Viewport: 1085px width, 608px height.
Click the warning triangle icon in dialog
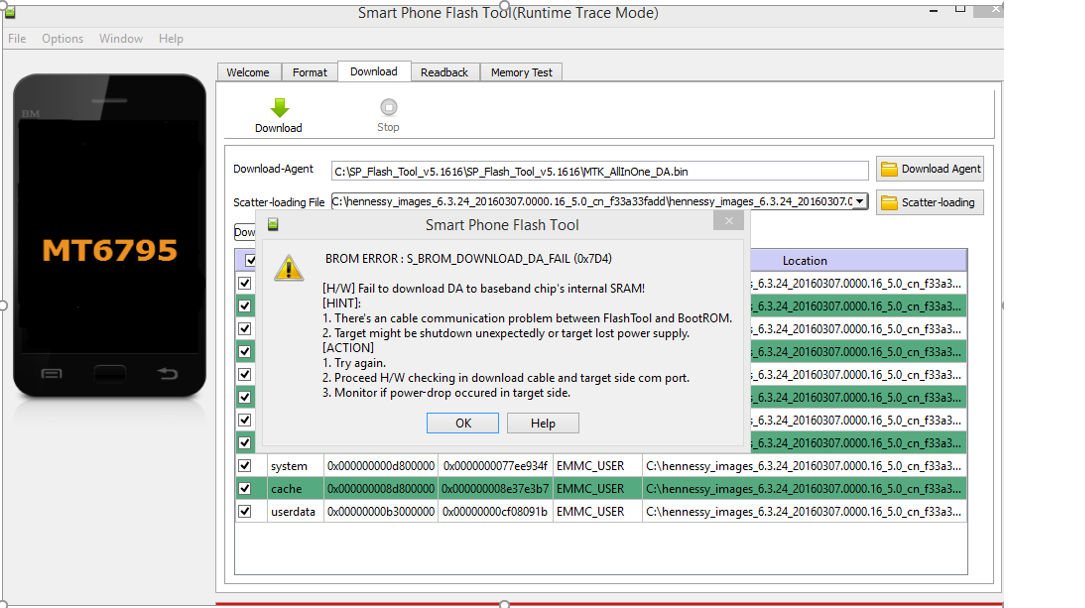pyautogui.click(x=289, y=268)
